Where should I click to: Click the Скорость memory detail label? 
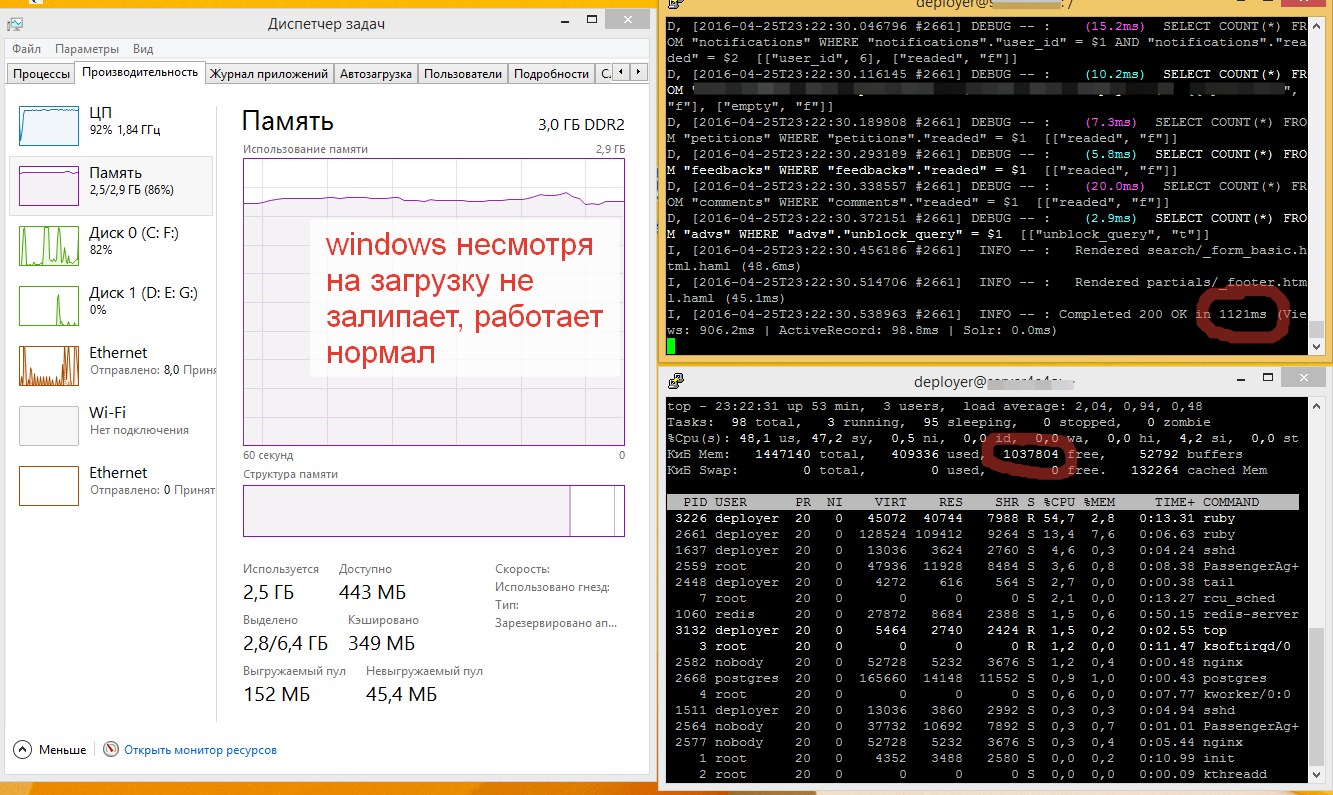coord(523,569)
